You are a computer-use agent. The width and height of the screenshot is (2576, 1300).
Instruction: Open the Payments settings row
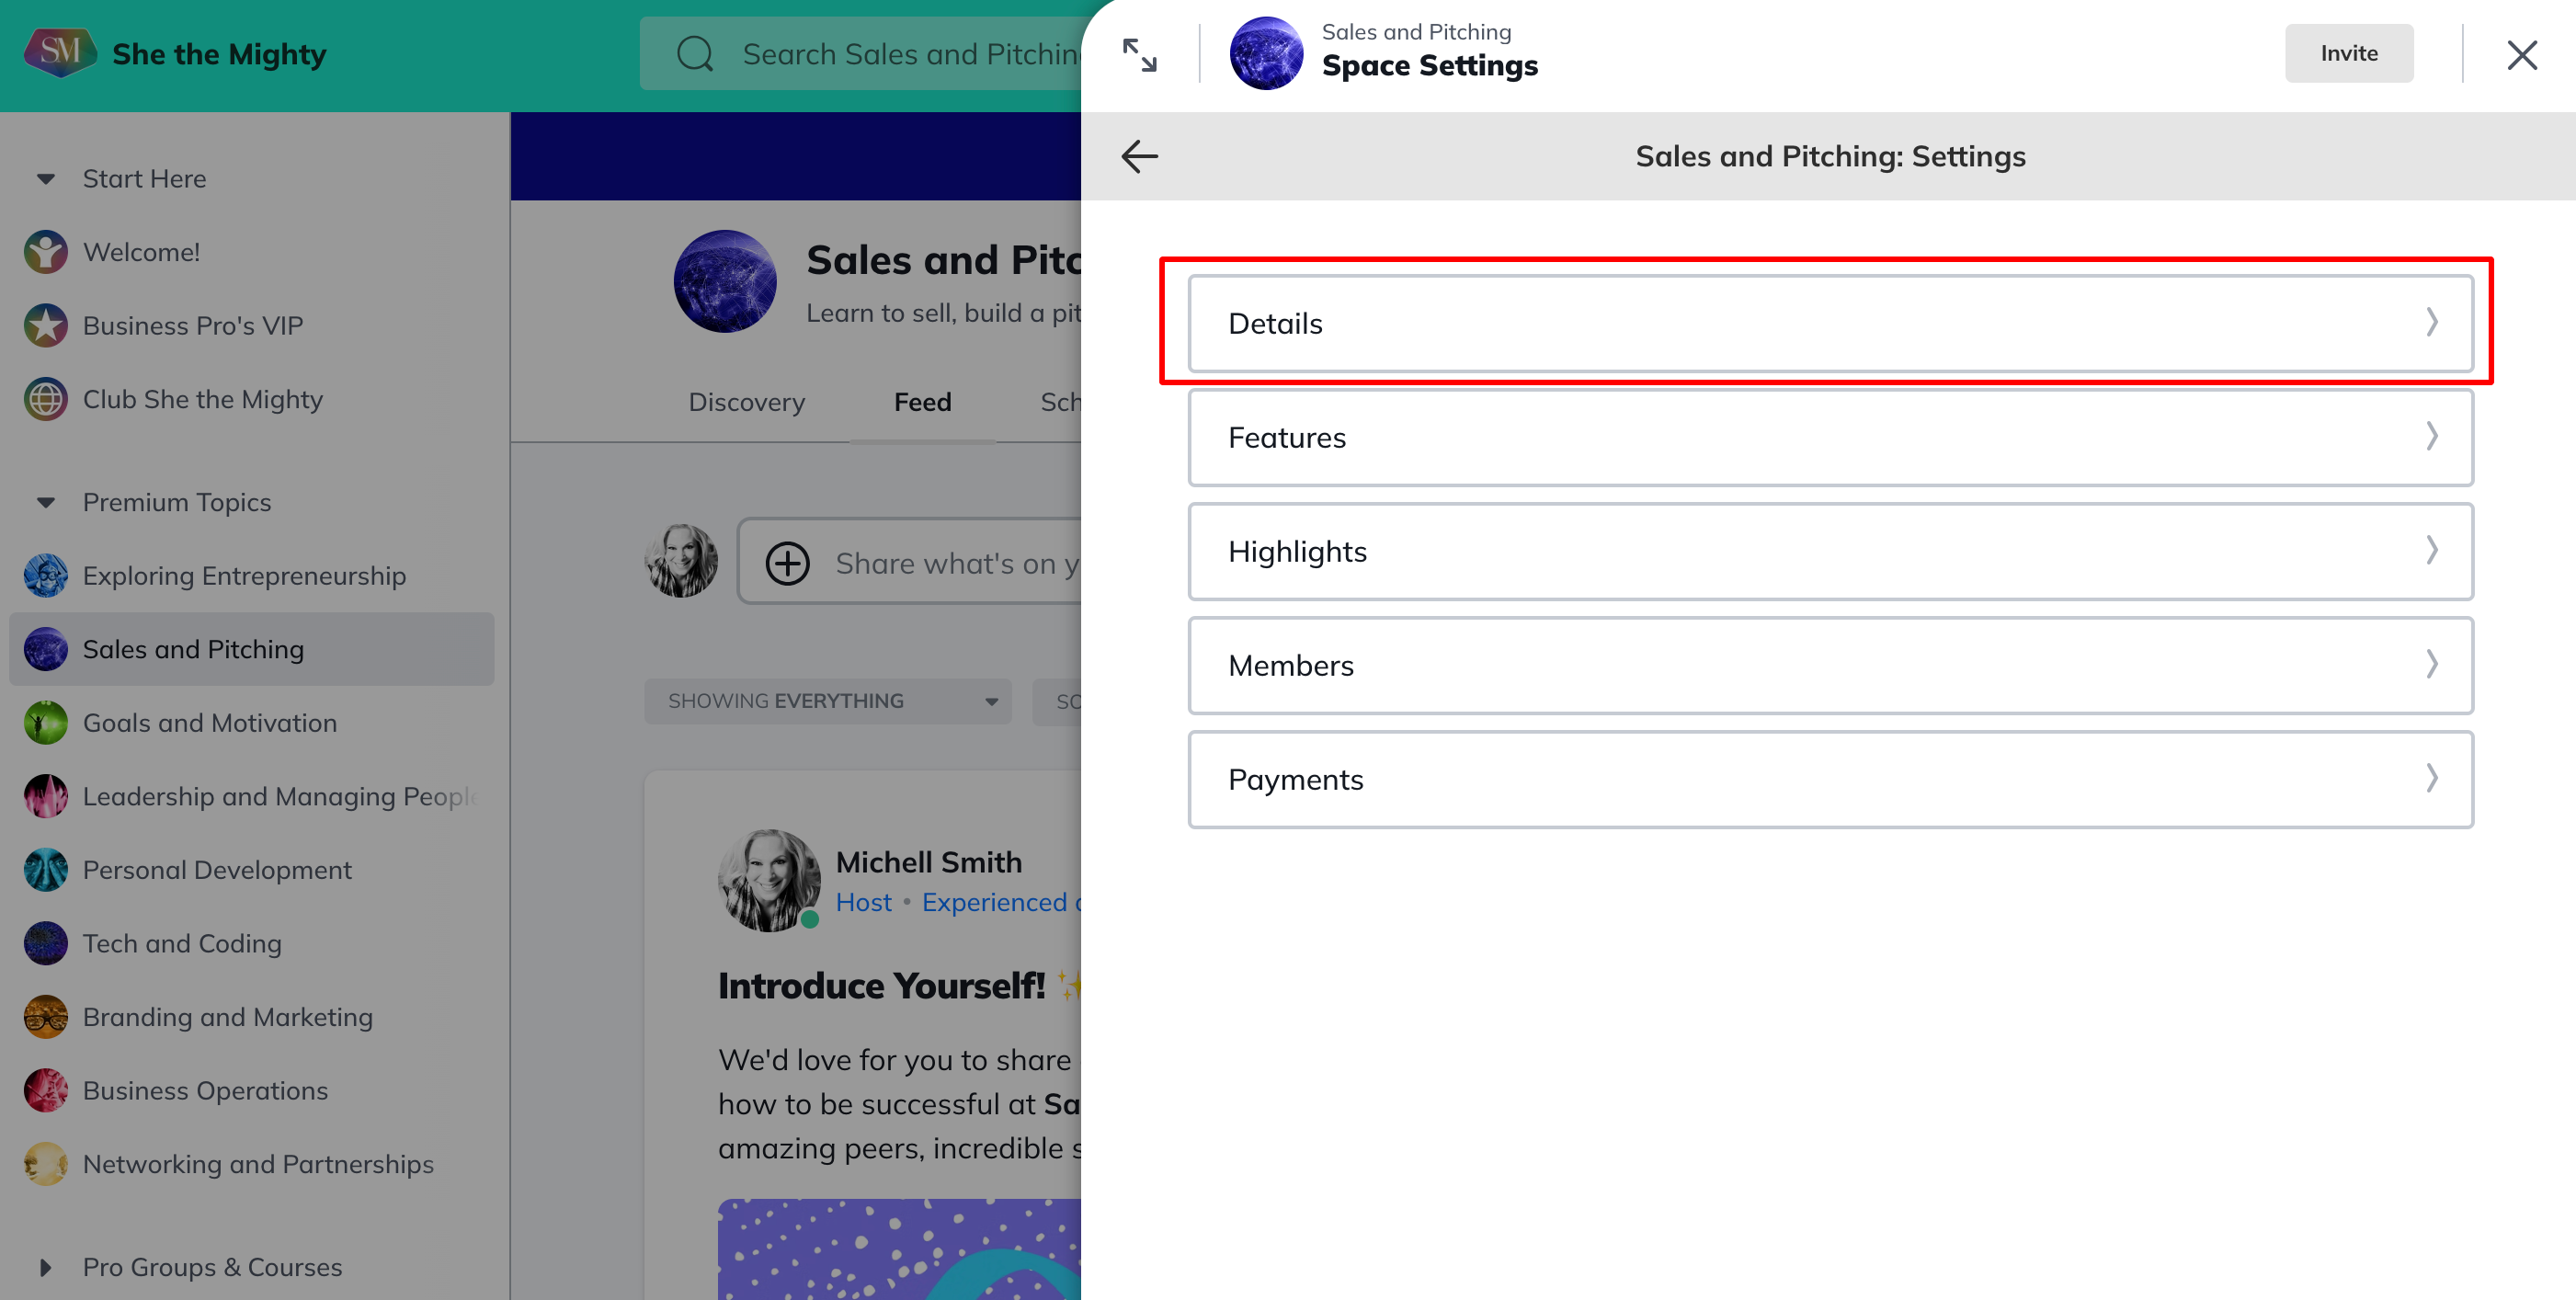tap(1830, 779)
